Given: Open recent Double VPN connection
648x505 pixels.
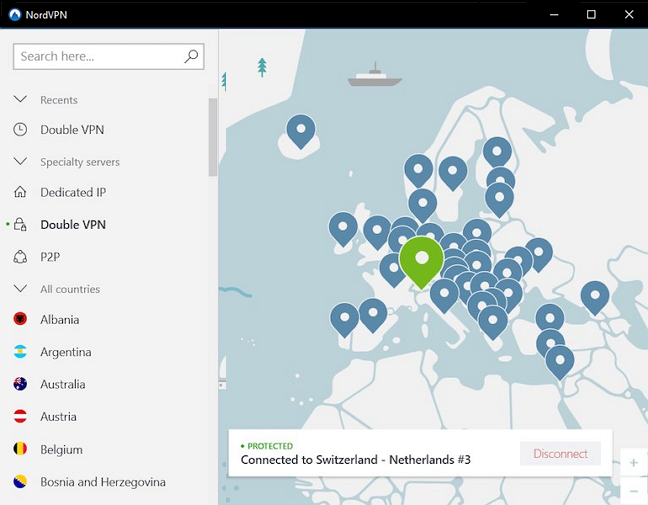Looking at the screenshot, I should tap(72, 129).
